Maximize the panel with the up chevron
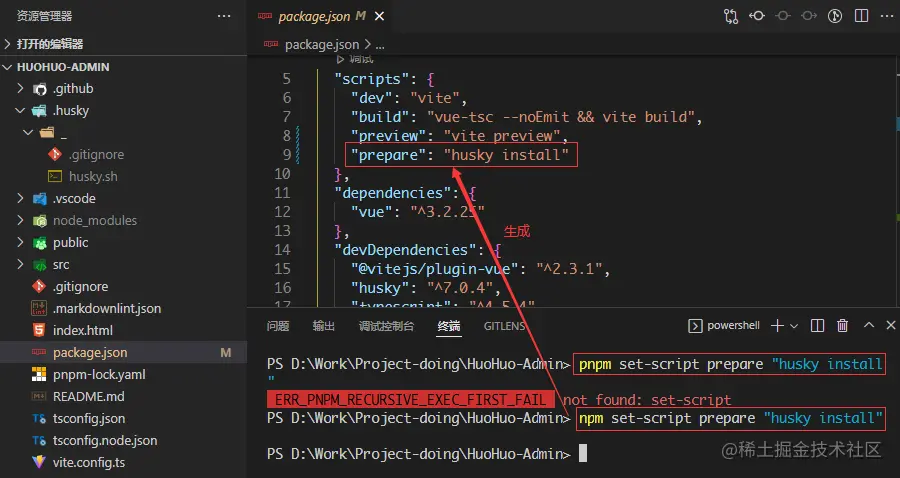The height and width of the screenshot is (478, 900). [869, 325]
